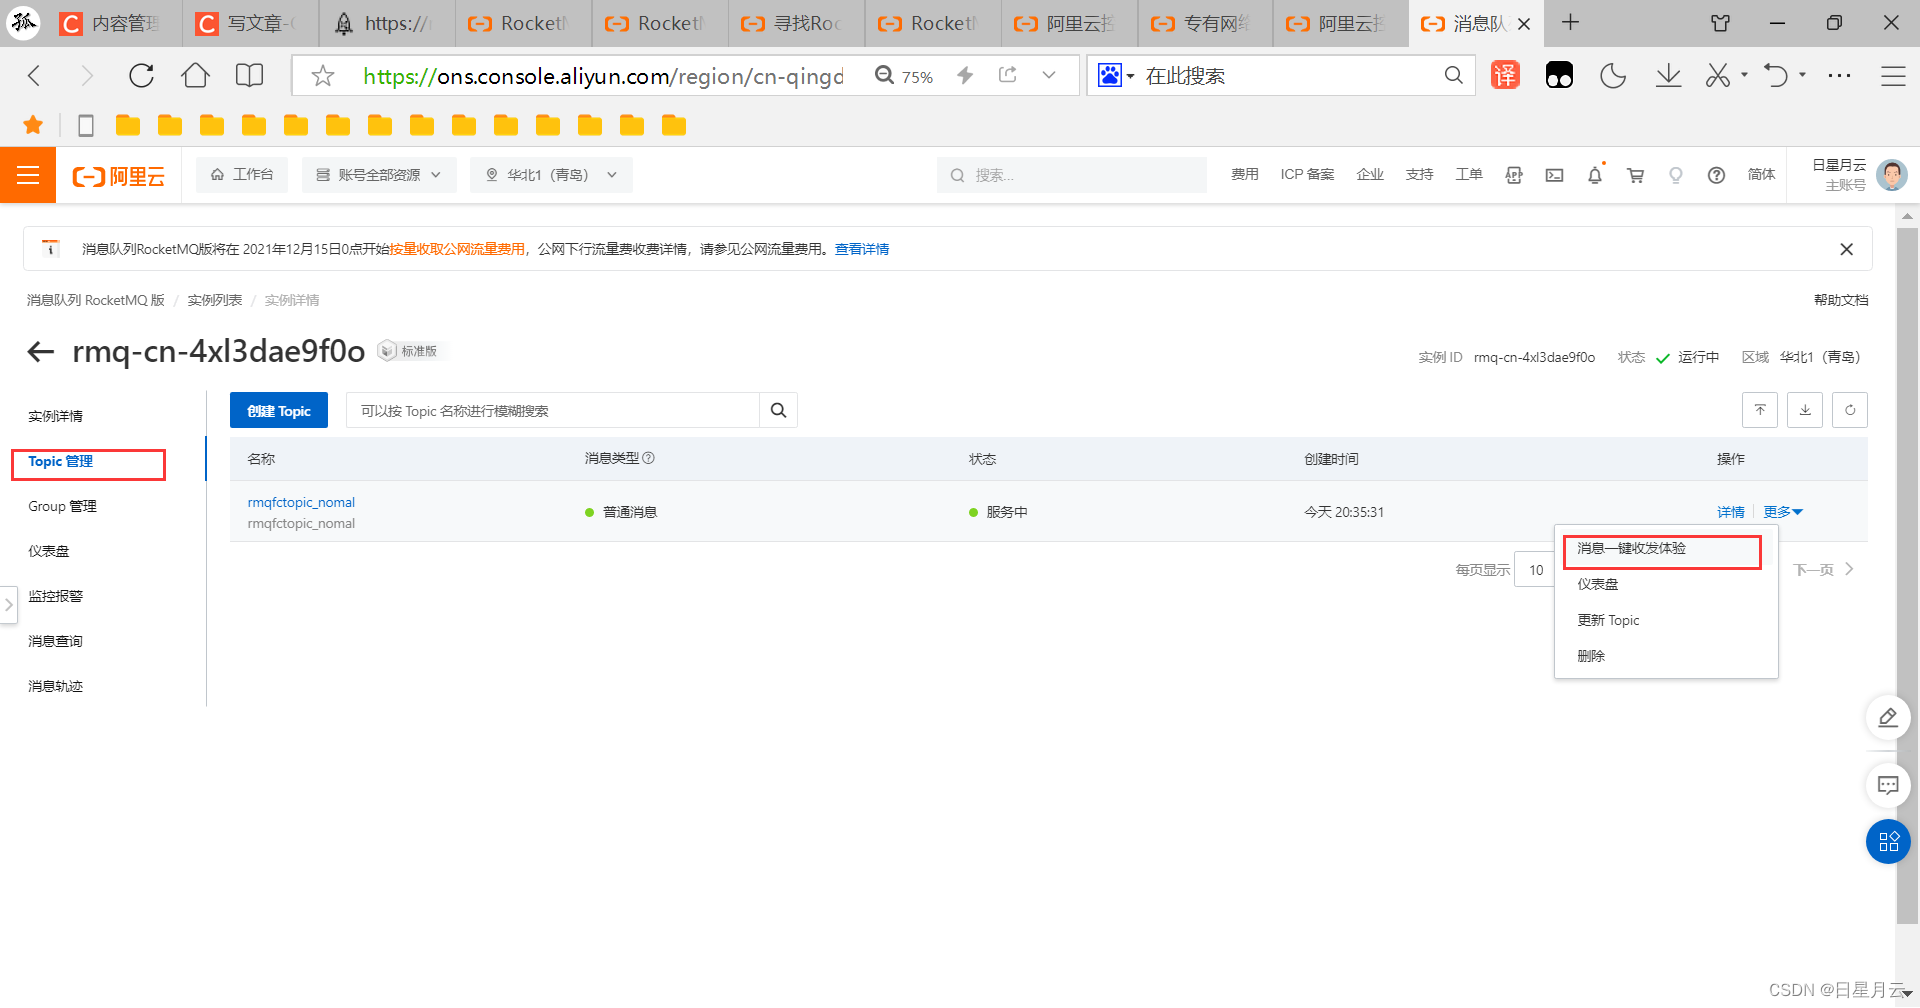The height and width of the screenshot is (1008, 1920).
Task: Refresh the topic list
Action: tap(1850, 410)
